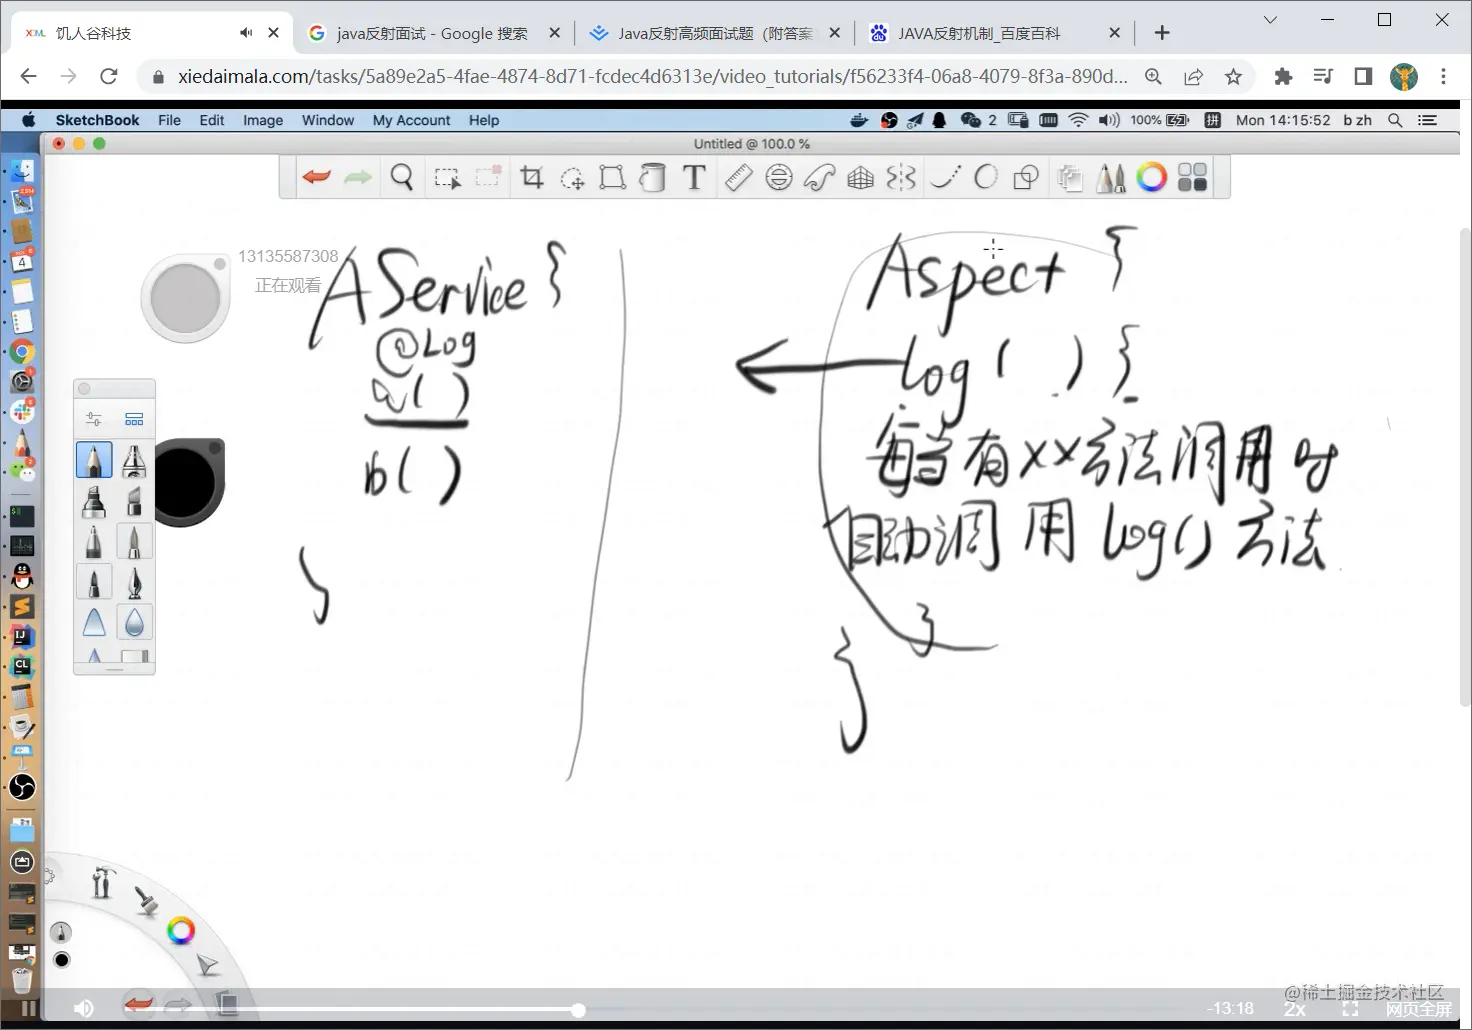Toggle the browser side panel
The image size is (1472, 1030).
coord(1363,76)
